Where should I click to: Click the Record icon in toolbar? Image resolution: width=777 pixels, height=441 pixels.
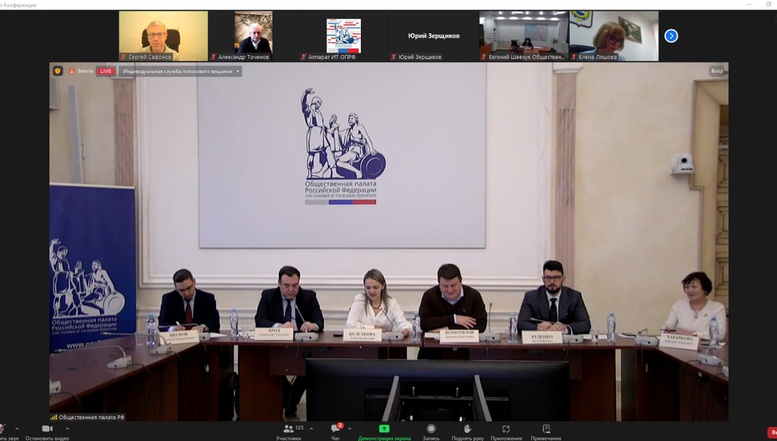coord(431,429)
